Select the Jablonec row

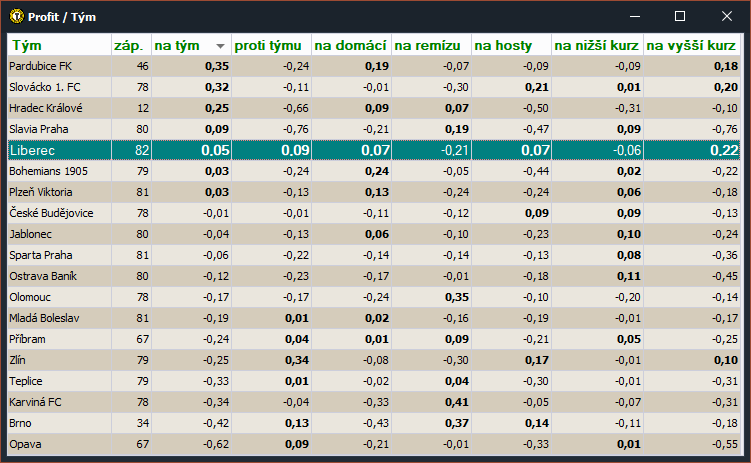tap(374, 234)
